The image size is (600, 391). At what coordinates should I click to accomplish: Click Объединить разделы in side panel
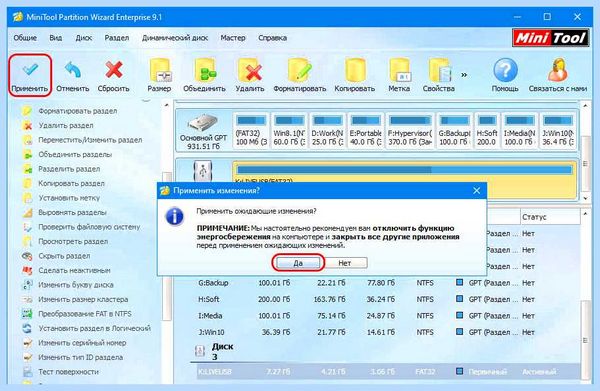(x=75, y=155)
